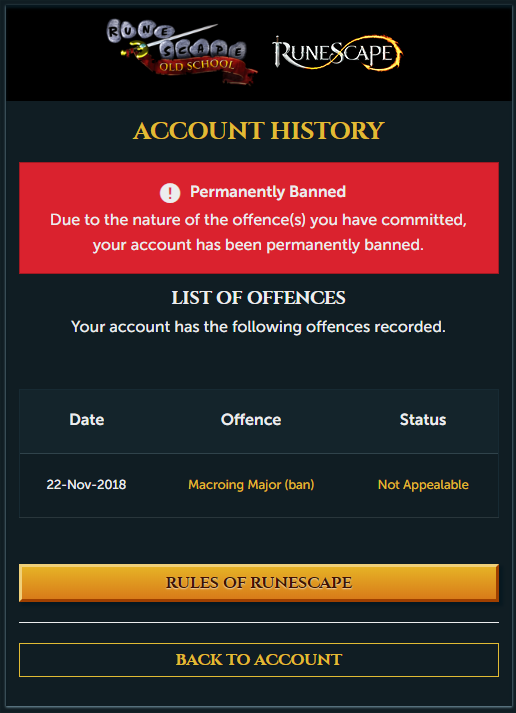Click the Account History title
The image size is (516, 713).
(259, 131)
